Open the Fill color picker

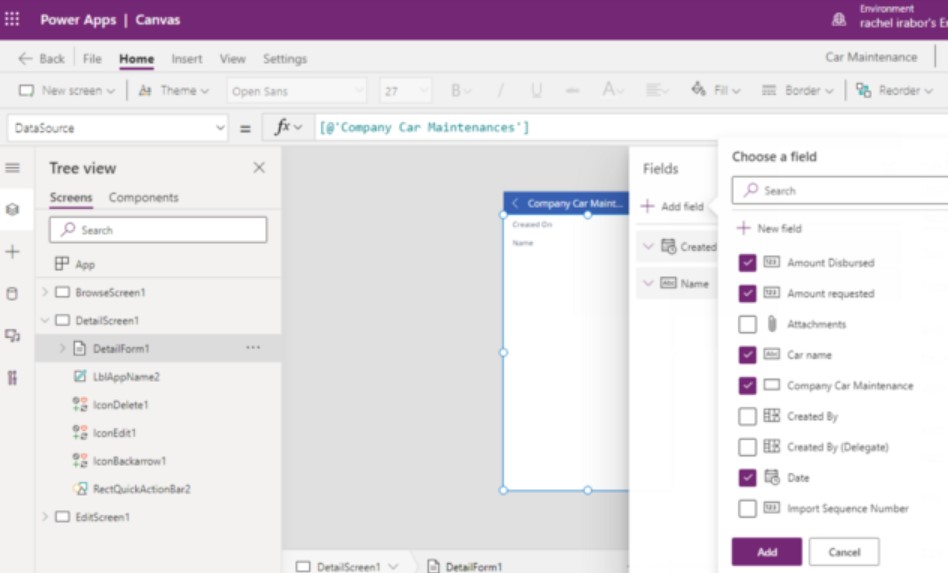pos(716,91)
